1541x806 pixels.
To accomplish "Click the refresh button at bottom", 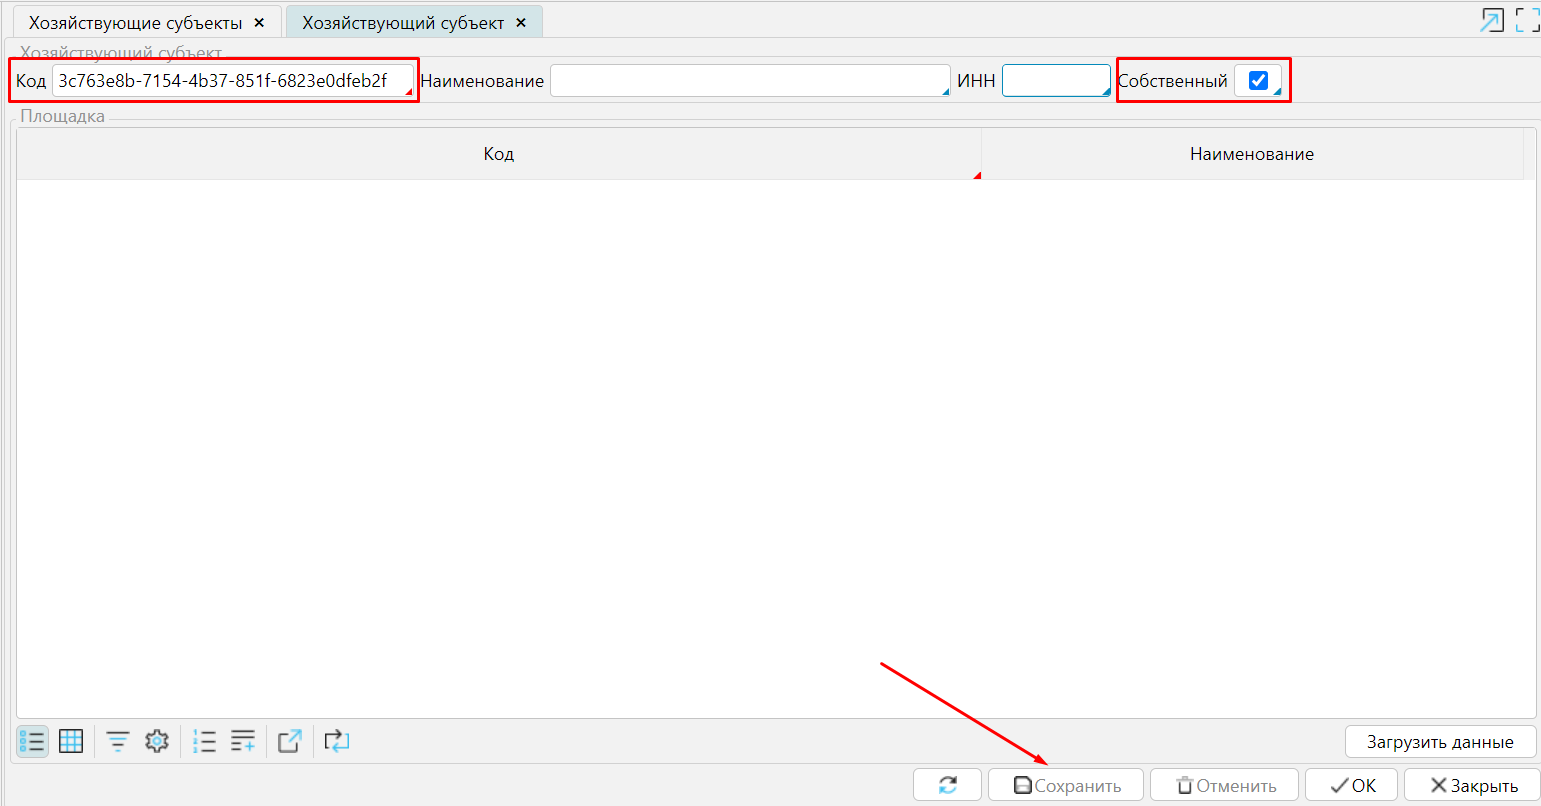I will tap(948, 785).
